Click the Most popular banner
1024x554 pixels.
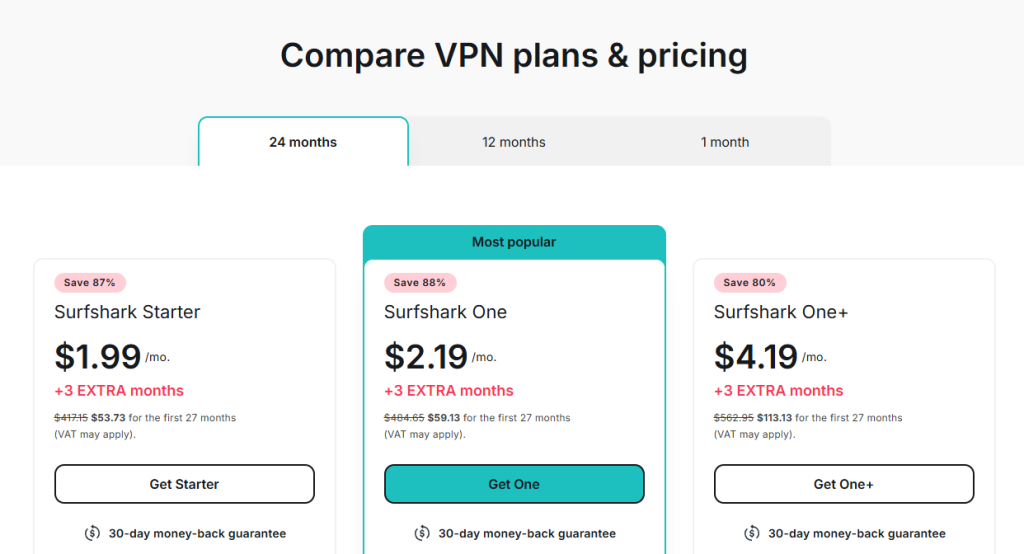[514, 242]
